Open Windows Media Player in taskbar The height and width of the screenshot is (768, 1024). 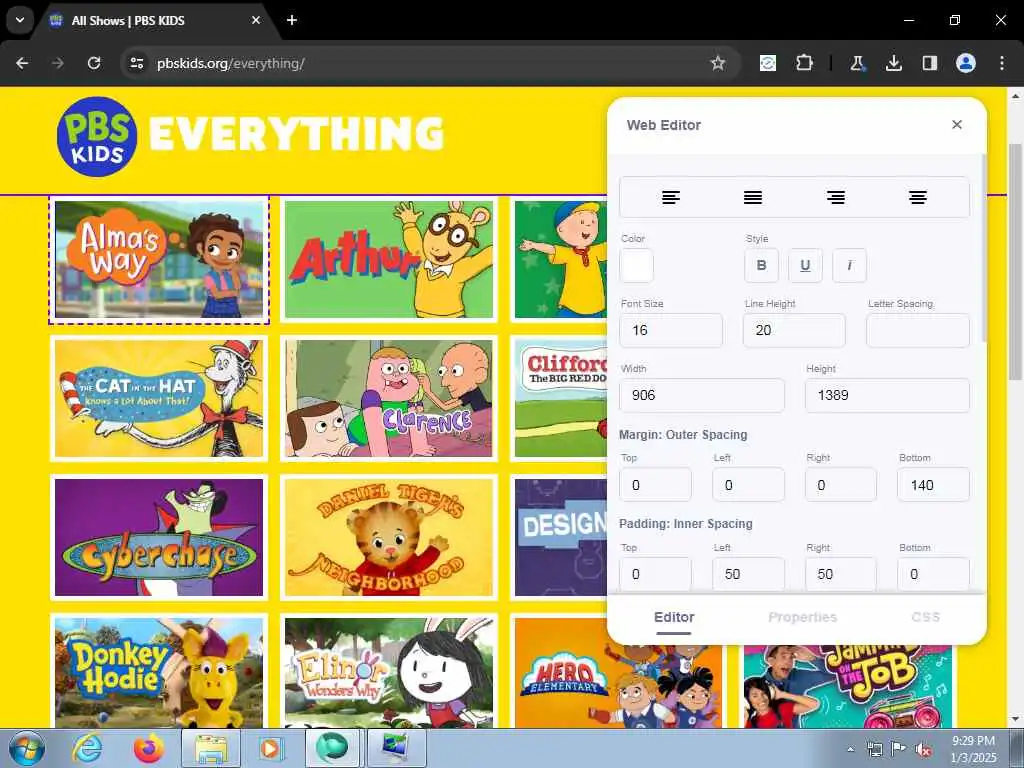pyautogui.click(x=270, y=748)
